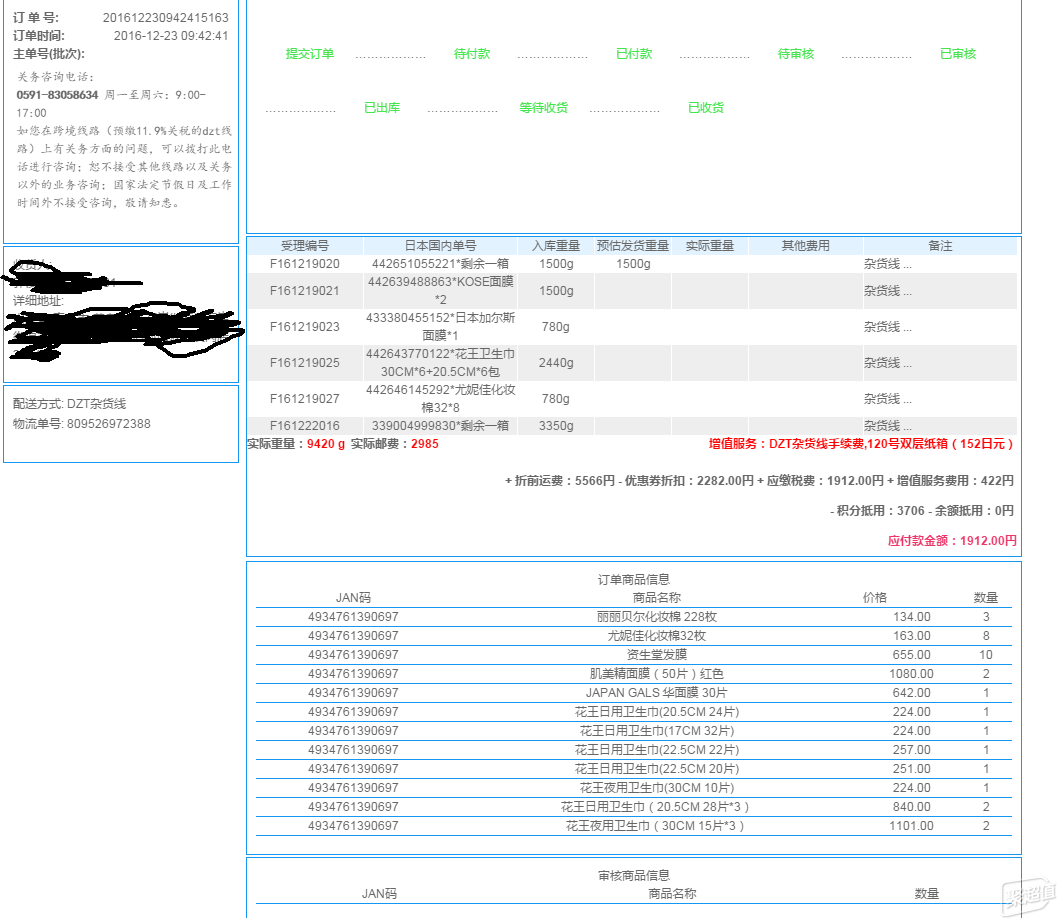Select the 待审核 progress step
The image size is (1057, 918).
tap(796, 54)
